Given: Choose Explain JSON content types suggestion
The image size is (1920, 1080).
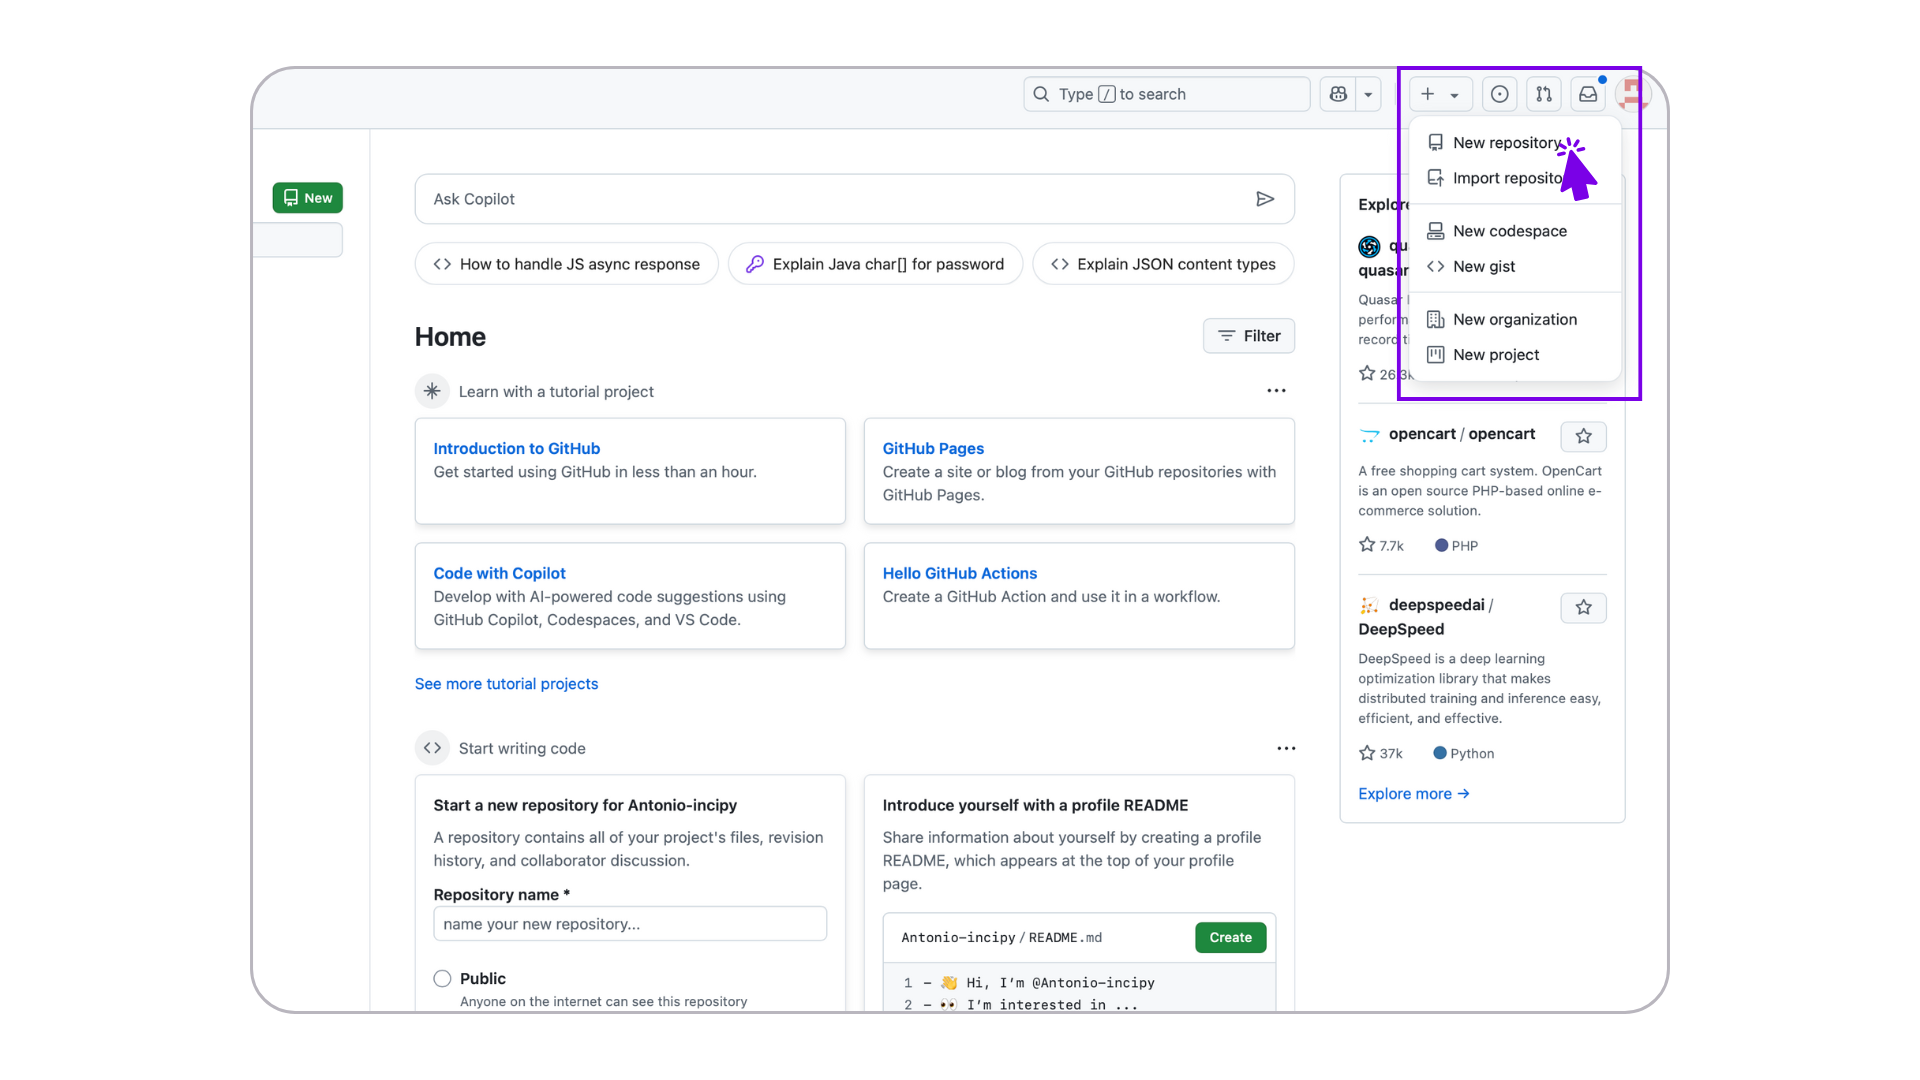Looking at the screenshot, I should 1163,264.
